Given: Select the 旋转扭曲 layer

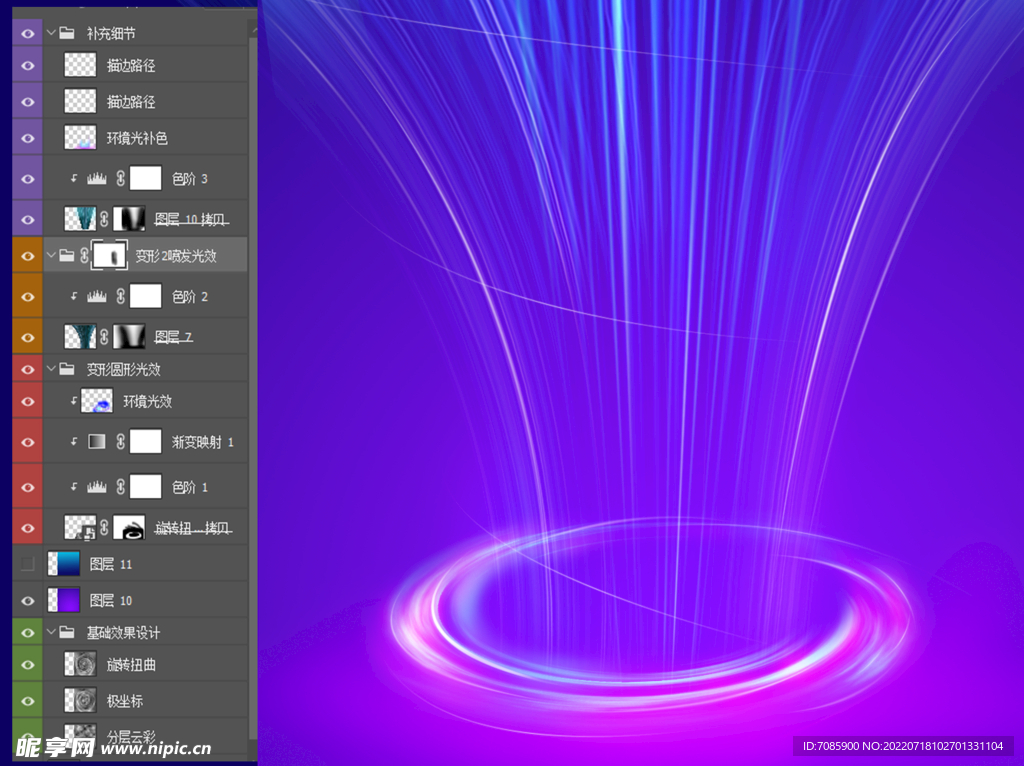Looking at the screenshot, I should [x=131, y=665].
